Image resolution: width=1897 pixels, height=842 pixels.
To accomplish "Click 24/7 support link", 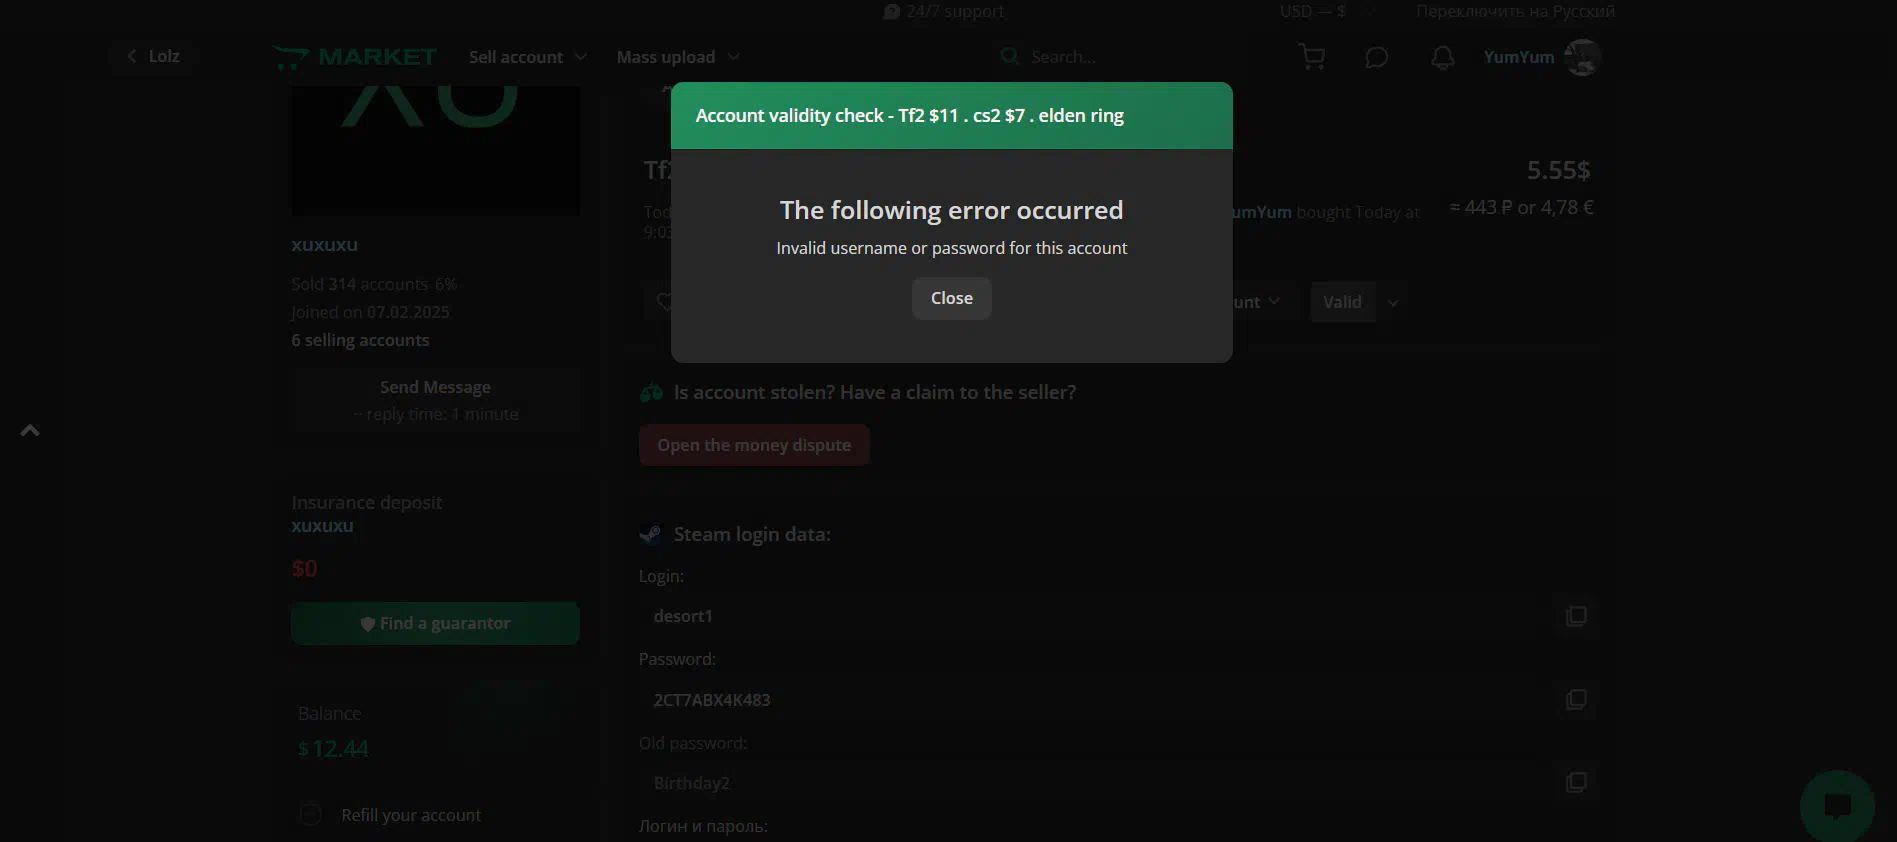I will pyautogui.click(x=943, y=11).
